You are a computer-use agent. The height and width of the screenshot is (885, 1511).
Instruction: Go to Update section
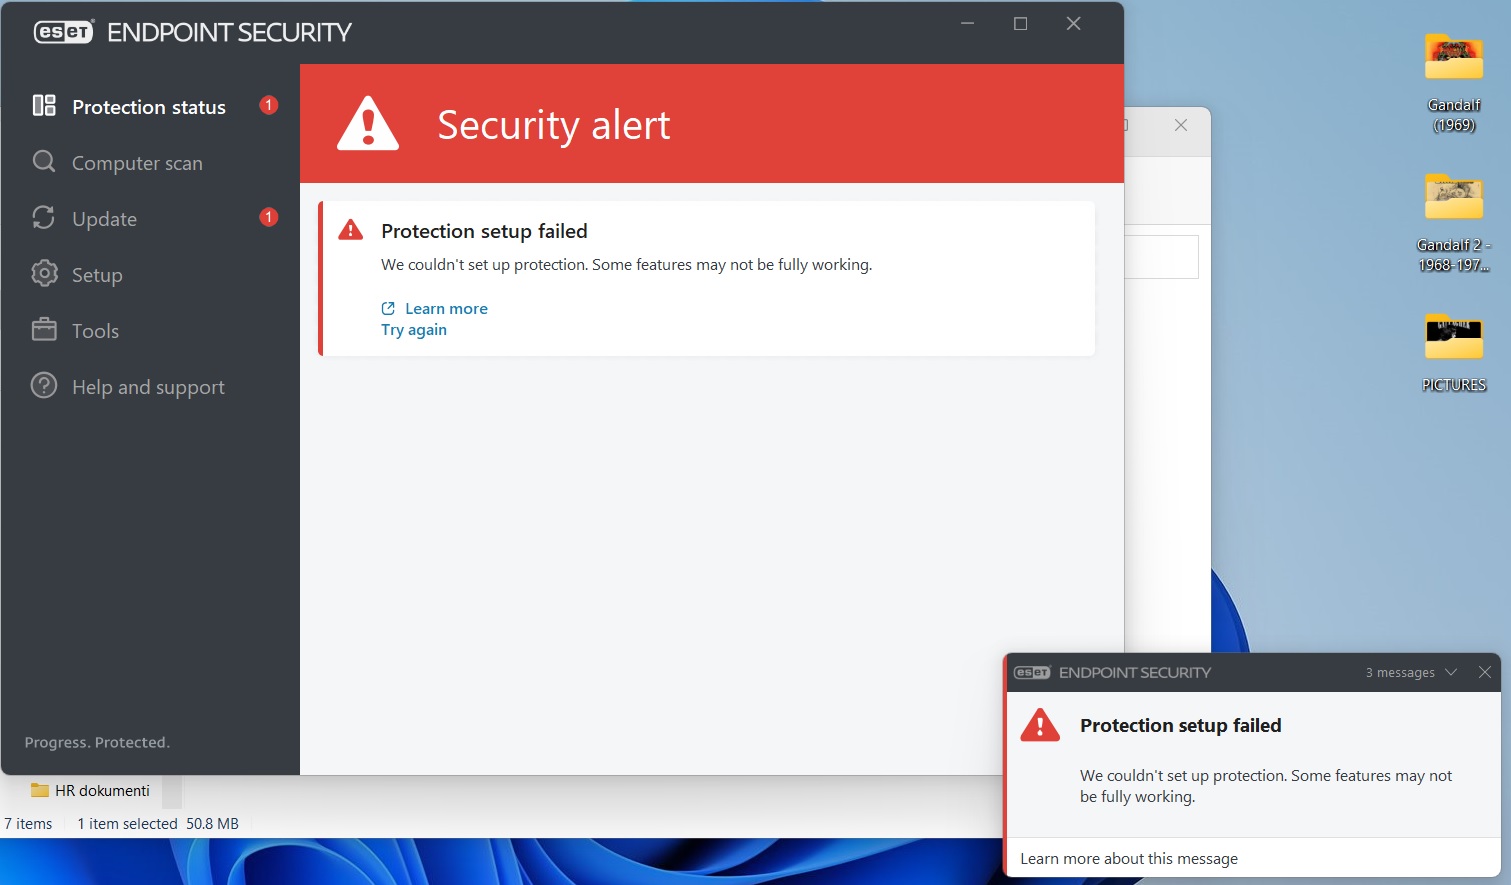point(104,219)
